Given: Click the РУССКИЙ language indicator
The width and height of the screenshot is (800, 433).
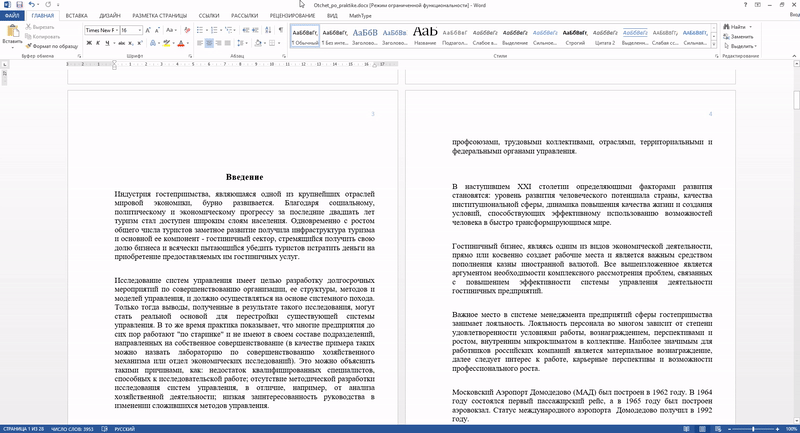Looking at the screenshot, I should click(124, 429).
